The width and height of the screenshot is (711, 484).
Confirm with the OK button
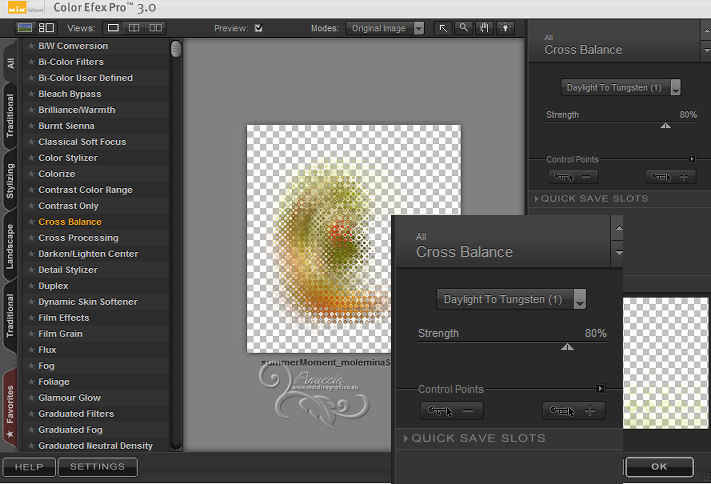[659, 467]
